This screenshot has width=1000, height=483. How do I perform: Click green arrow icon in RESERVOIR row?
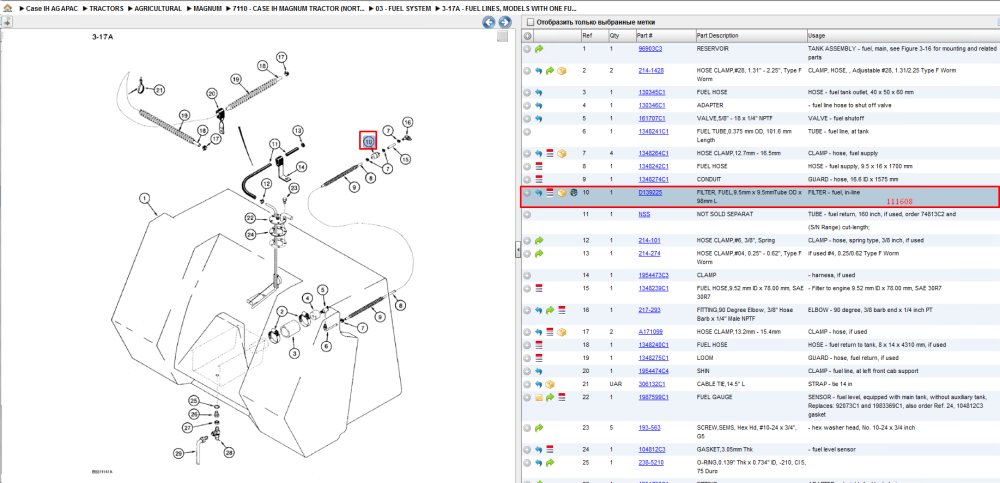tap(539, 48)
